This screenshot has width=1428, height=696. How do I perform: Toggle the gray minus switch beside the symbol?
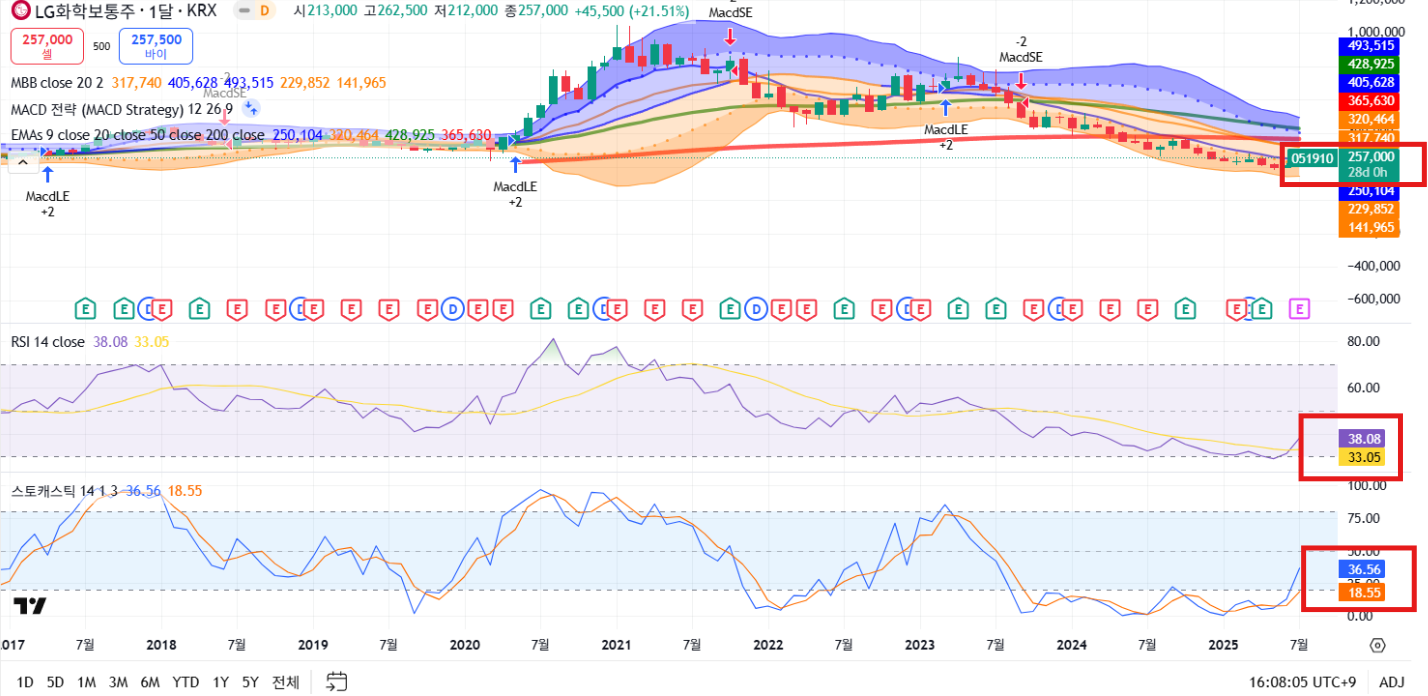click(x=242, y=11)
